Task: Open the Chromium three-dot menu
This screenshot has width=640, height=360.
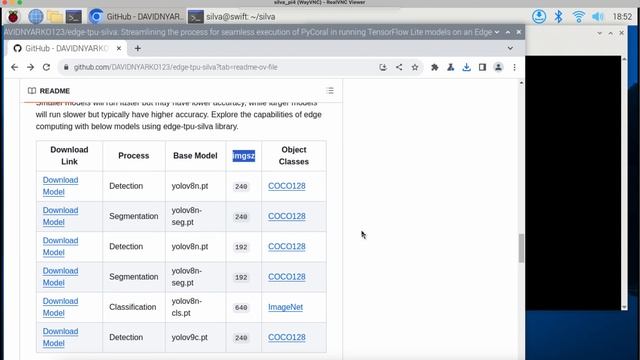Action: pyautogui.click(x=514, y=67)
